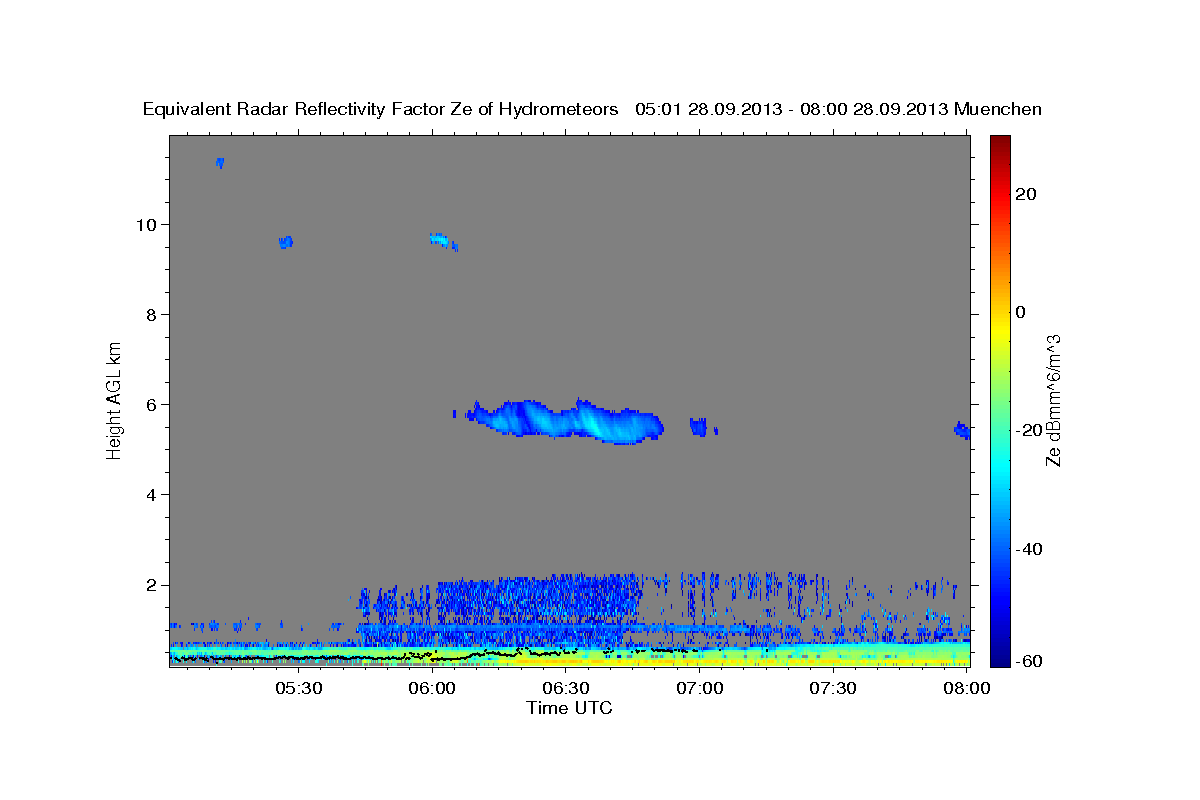This screenshot has height=800, width=1200.
Task: Click the '06:30' time tick label
Action: [x=566, y=689]
